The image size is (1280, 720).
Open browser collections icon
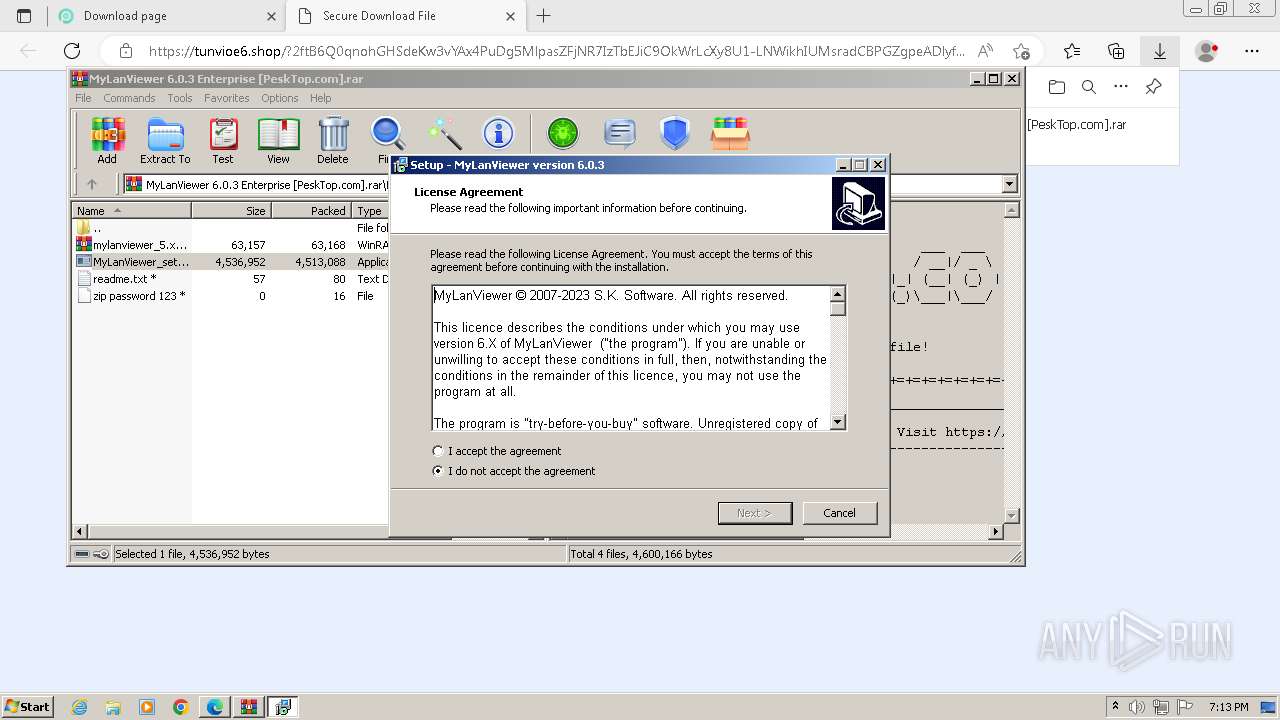point(1116,51)
